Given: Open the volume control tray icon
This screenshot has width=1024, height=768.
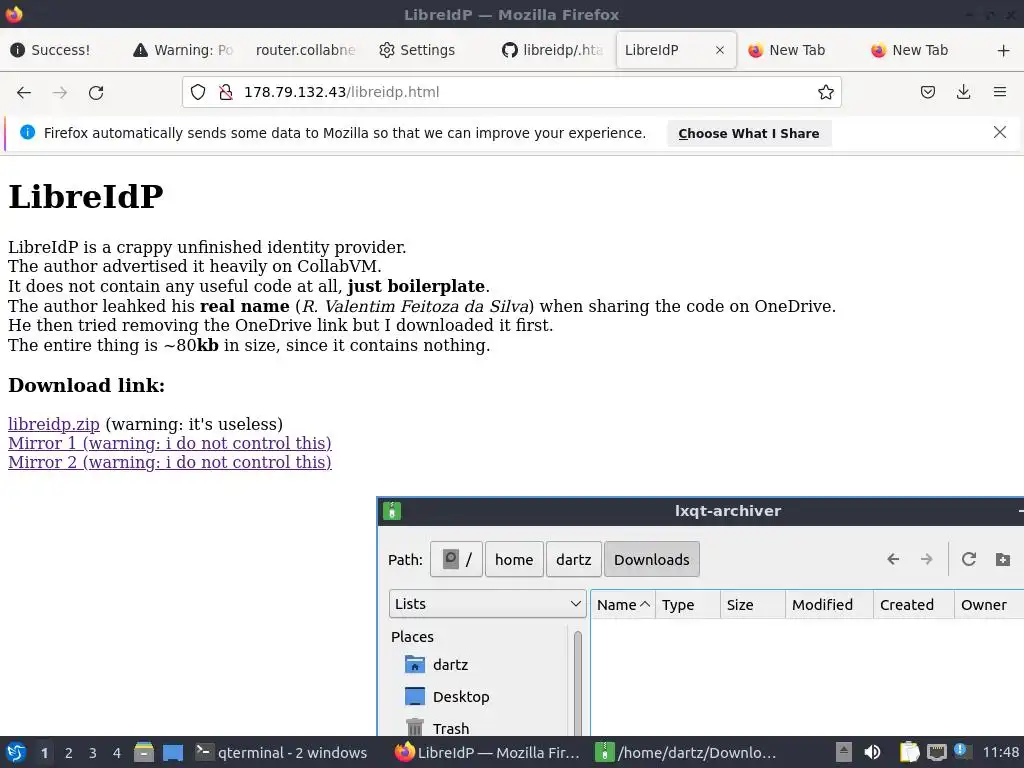Looking at the screenshot, I should pos(872,752).
